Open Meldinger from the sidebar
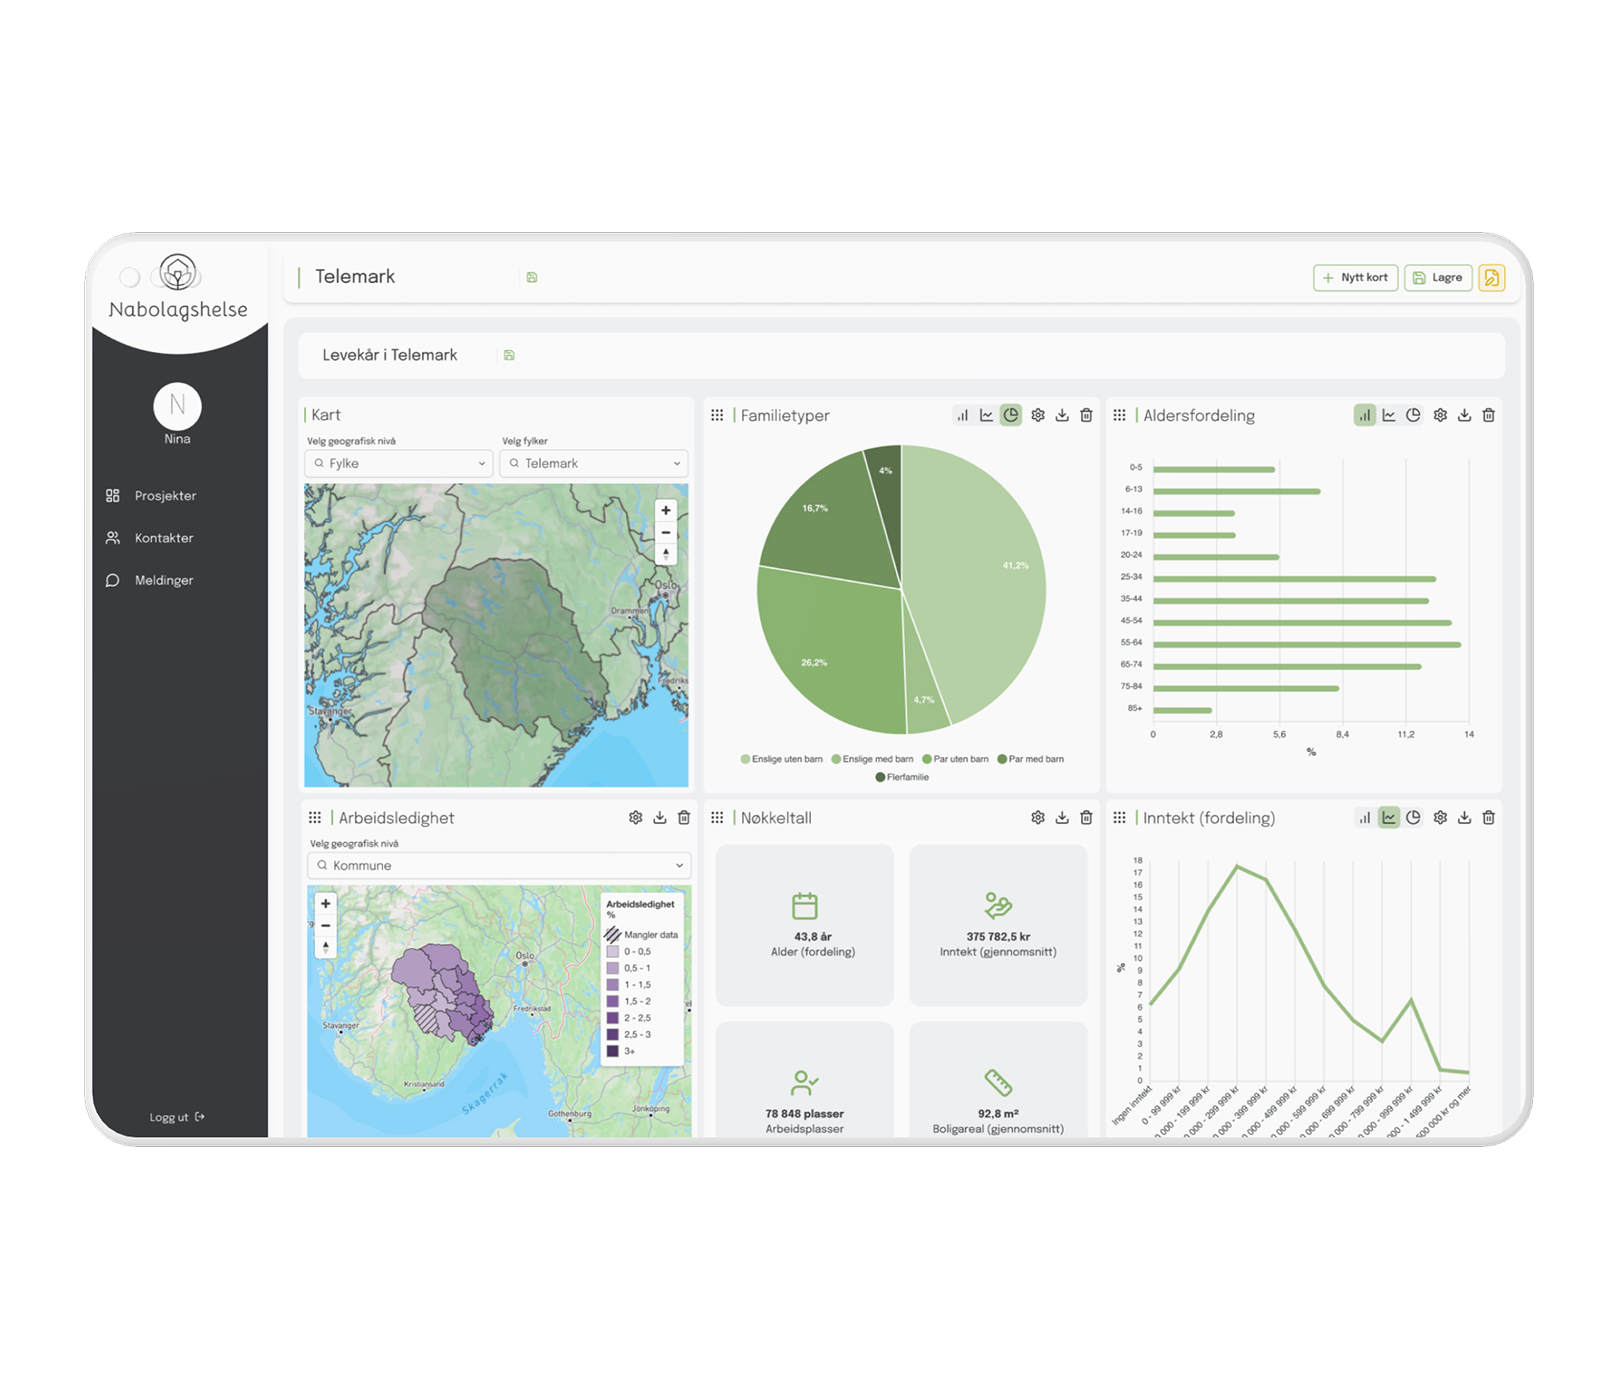 pyautogui.click(x=164, y=581)
